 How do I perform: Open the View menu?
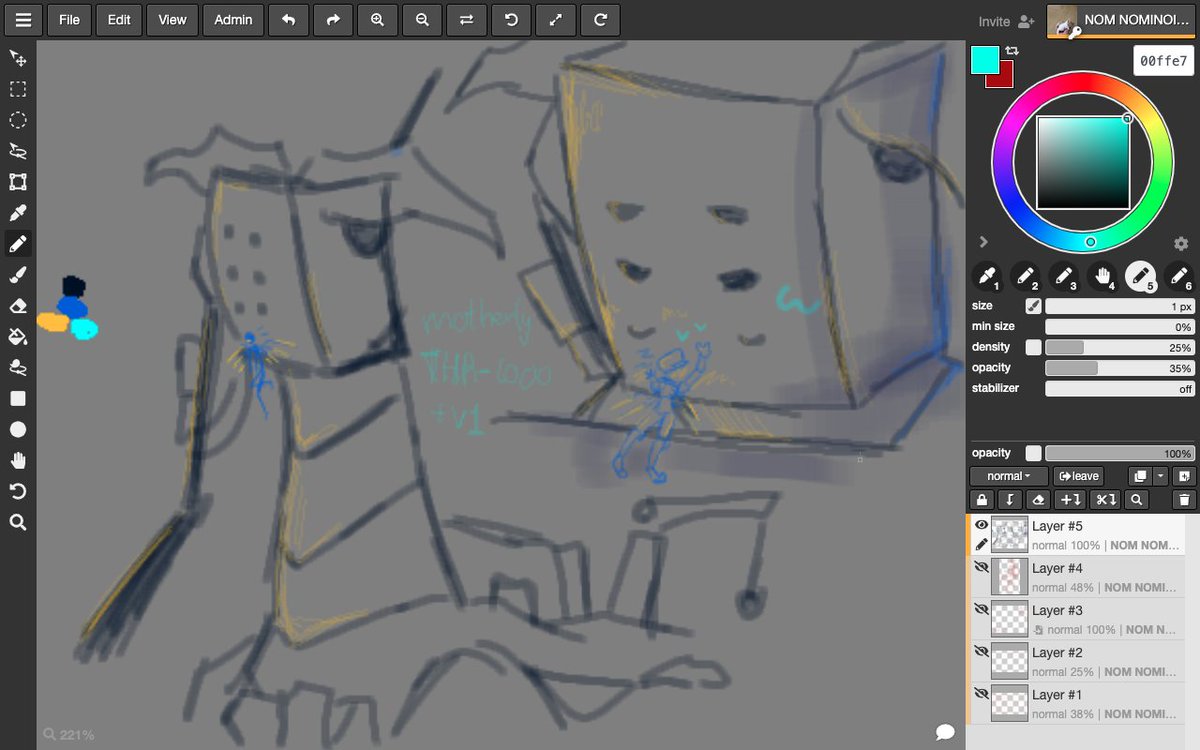pos(172,20)
